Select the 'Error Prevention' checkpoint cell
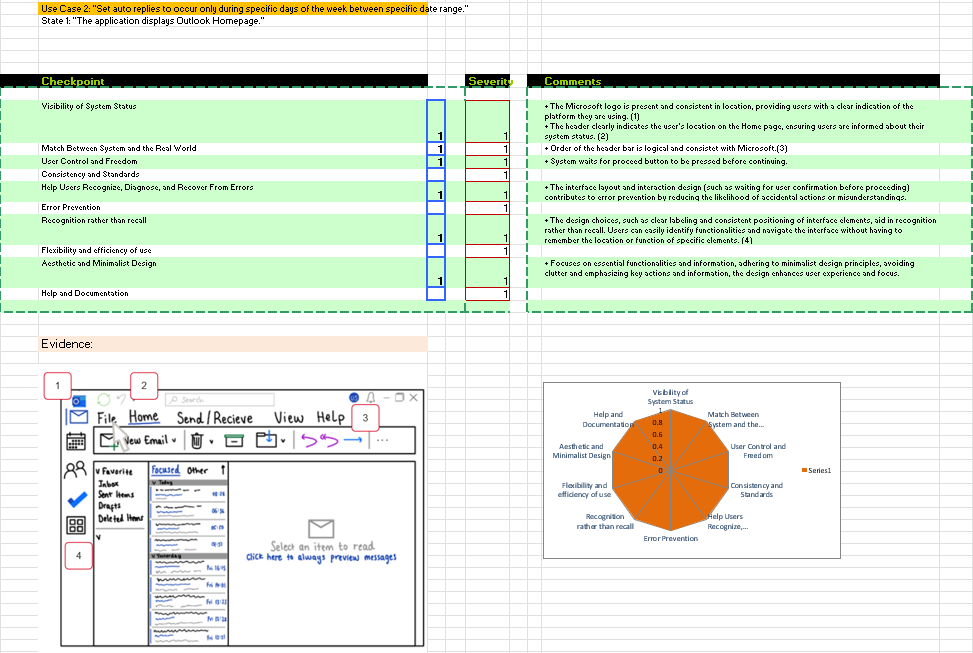The height and width of the screenshot is (653, 973). (x=233, y=208)
